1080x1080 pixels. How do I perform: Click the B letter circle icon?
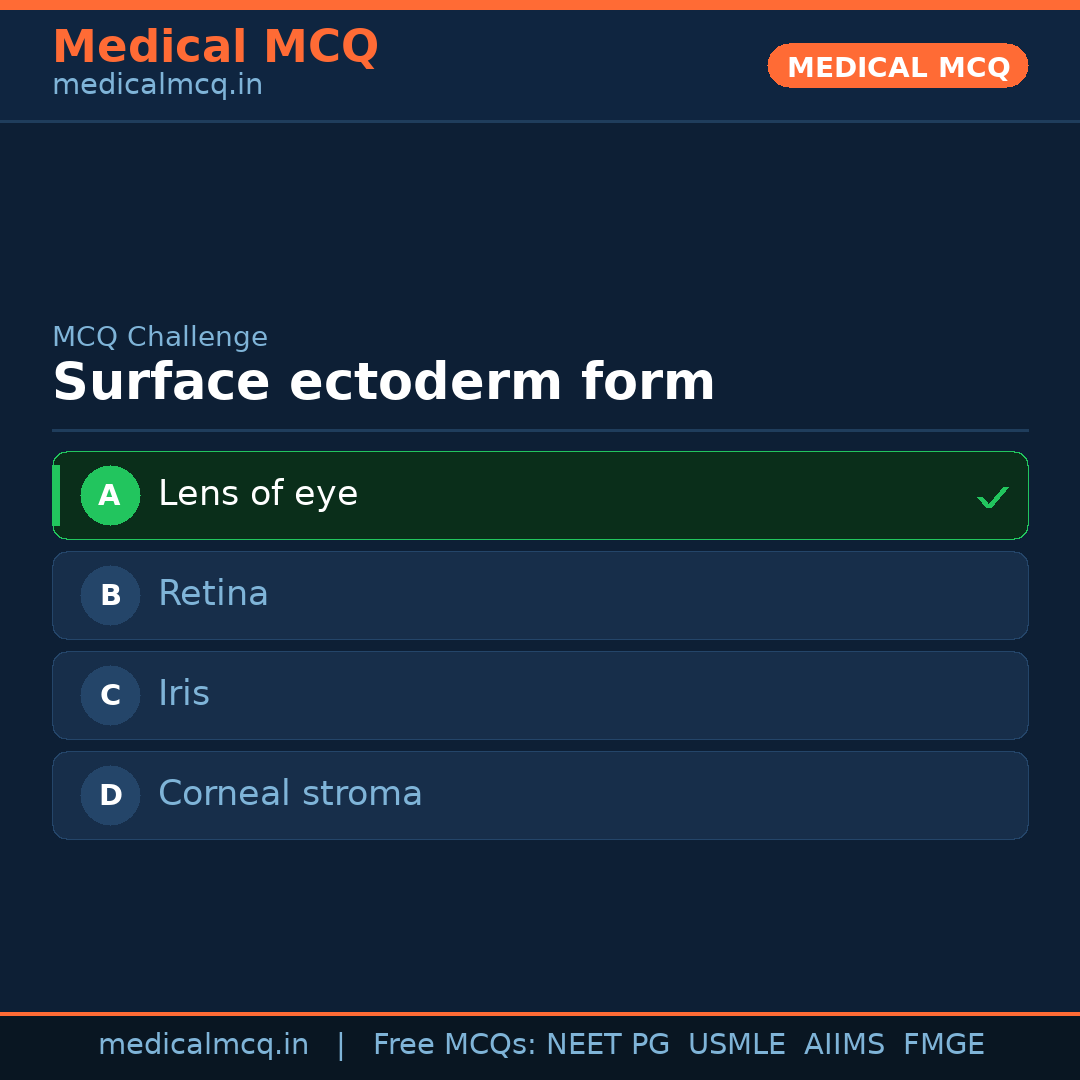[x=110, y=595]
